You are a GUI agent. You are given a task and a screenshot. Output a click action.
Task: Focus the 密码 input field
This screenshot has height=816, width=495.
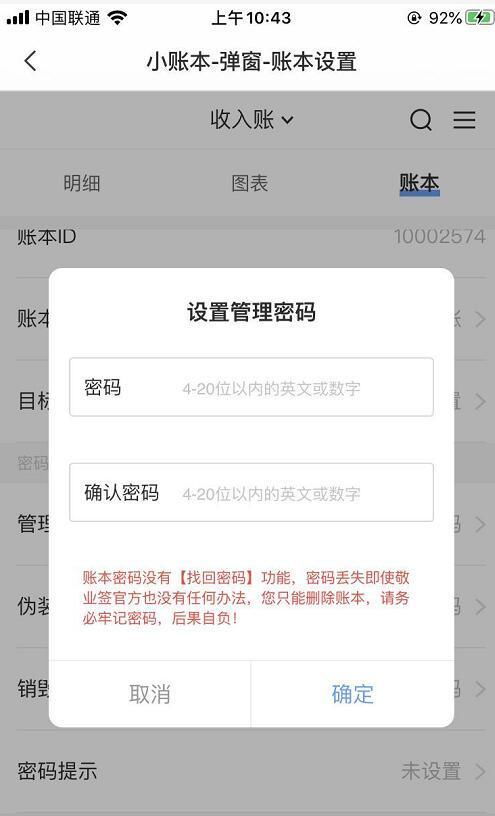(251, 387)
